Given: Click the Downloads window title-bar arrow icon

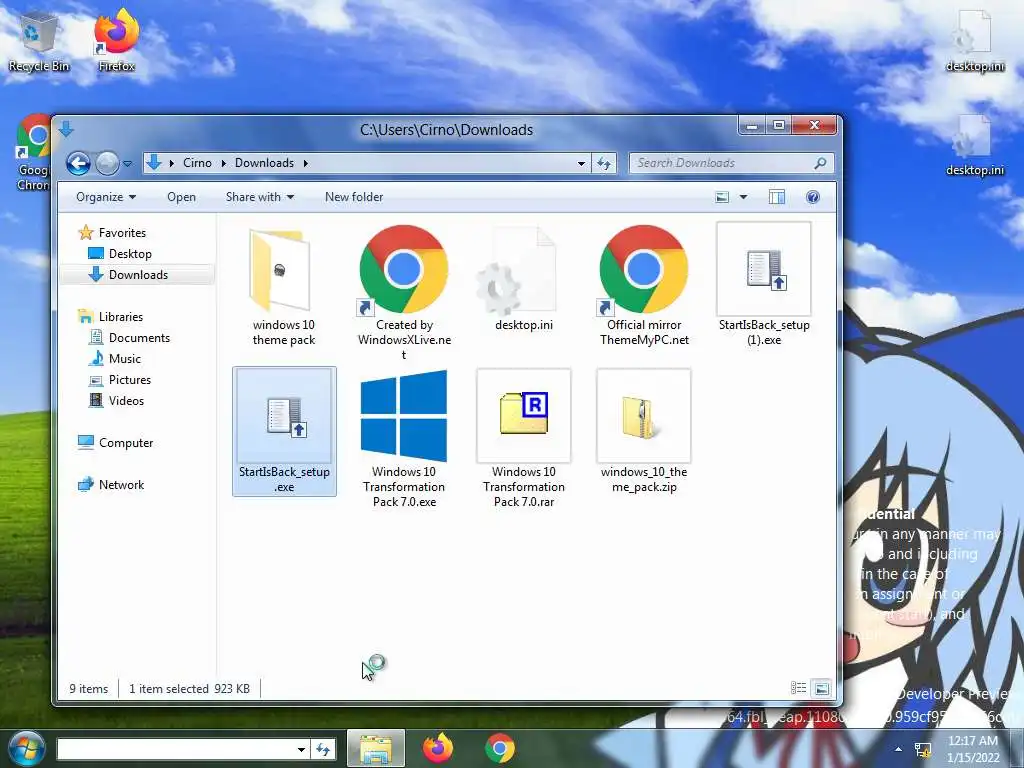Looking at the screenshot, I should 66,129.
